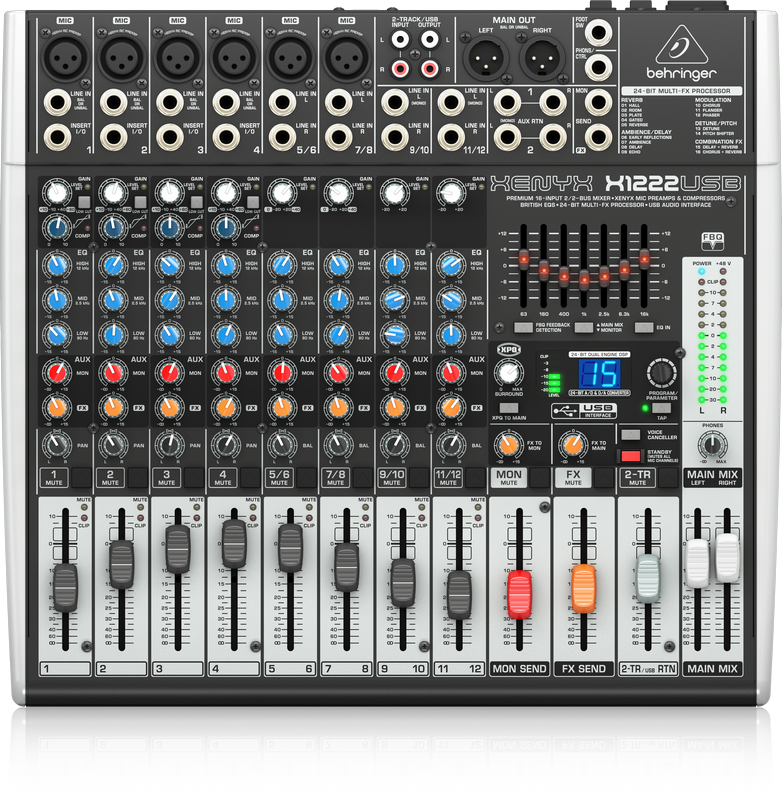Toggle the red STANDBY button
Screen dimensions: 782x800
630,455
